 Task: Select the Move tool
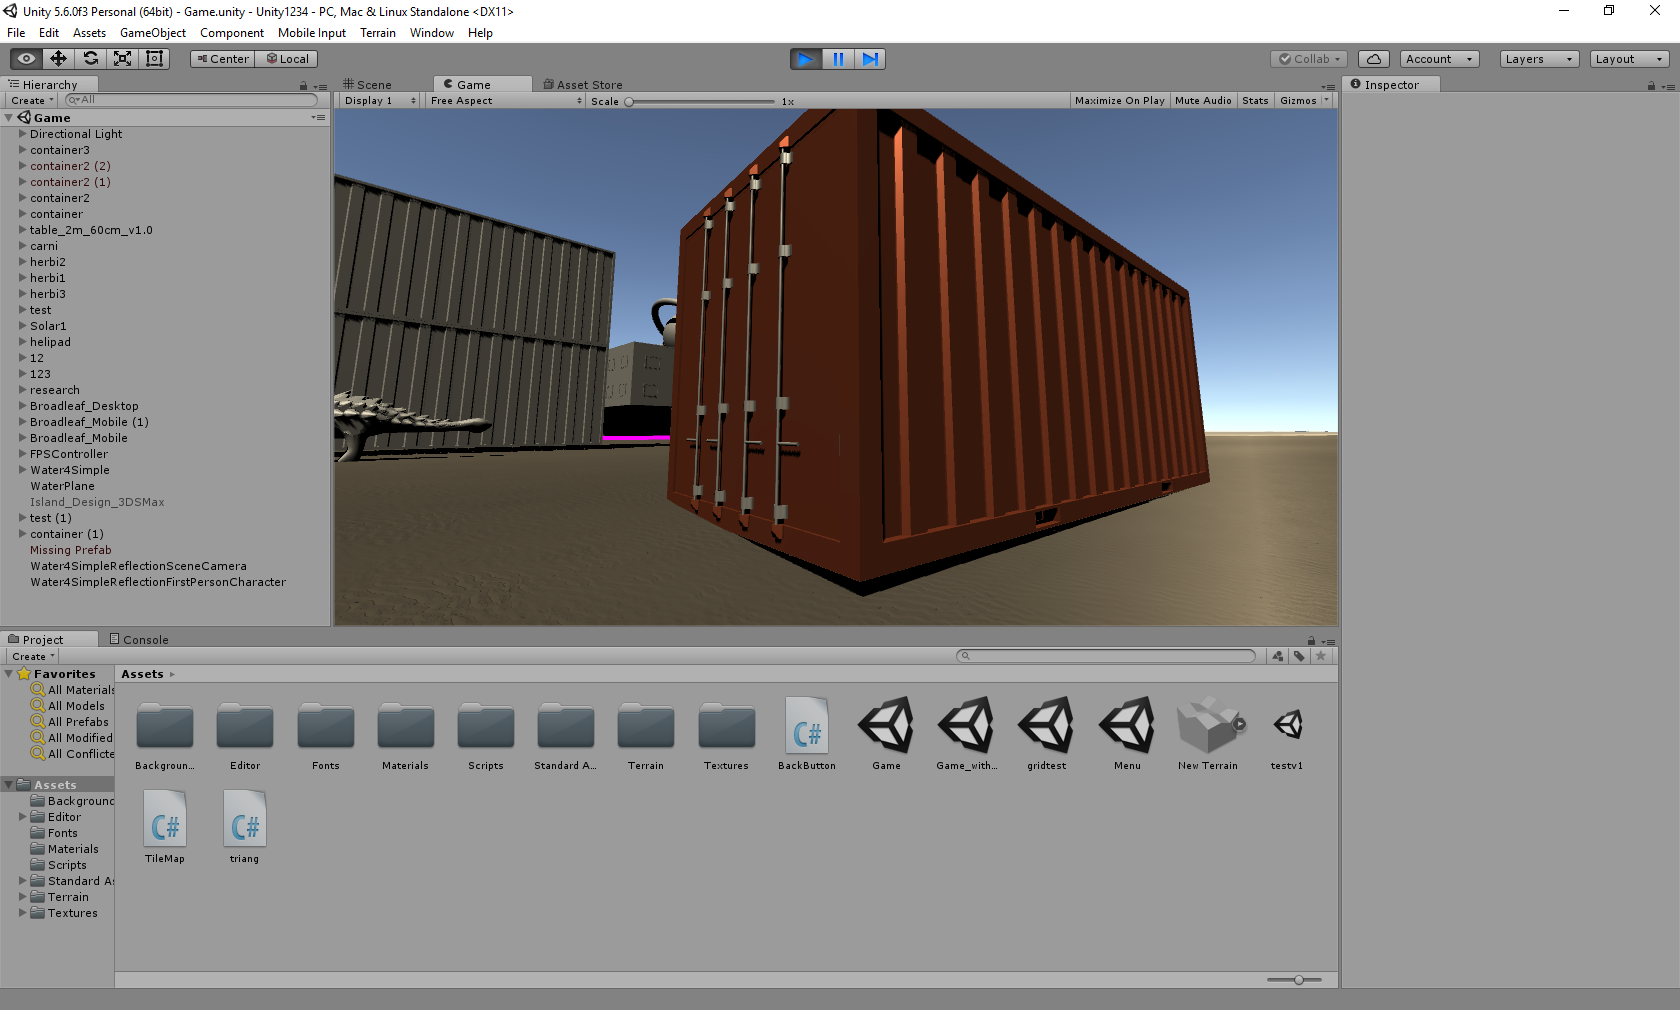(59, 59)
